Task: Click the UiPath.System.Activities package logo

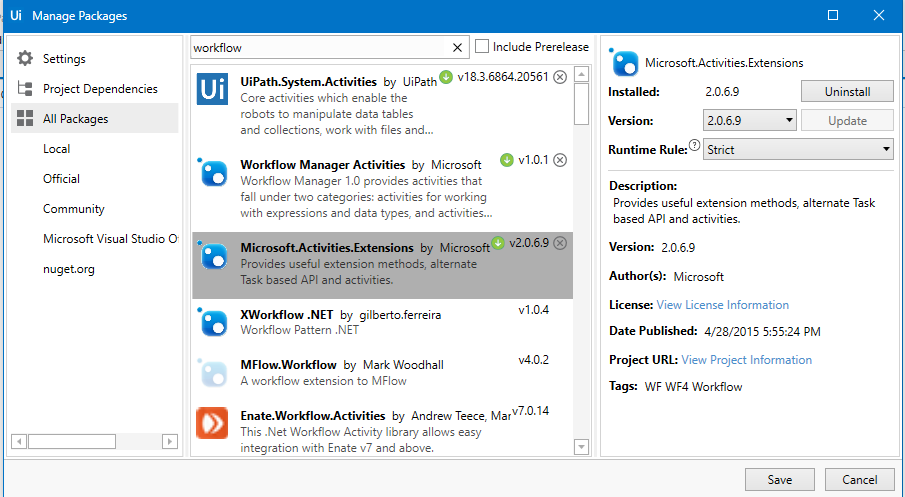Action: (x=212, y=89)
